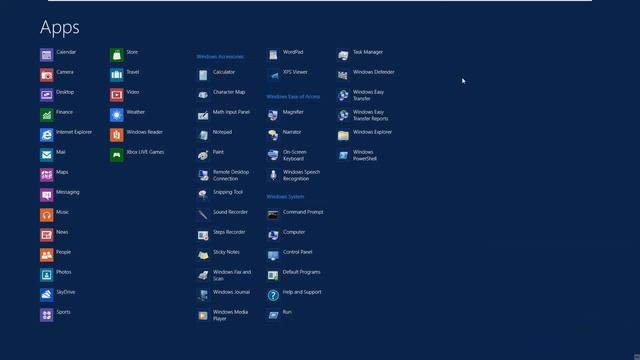Open the Mail app icon
The height and width of the screenshot is (360, 640).
tap(47, 155)
